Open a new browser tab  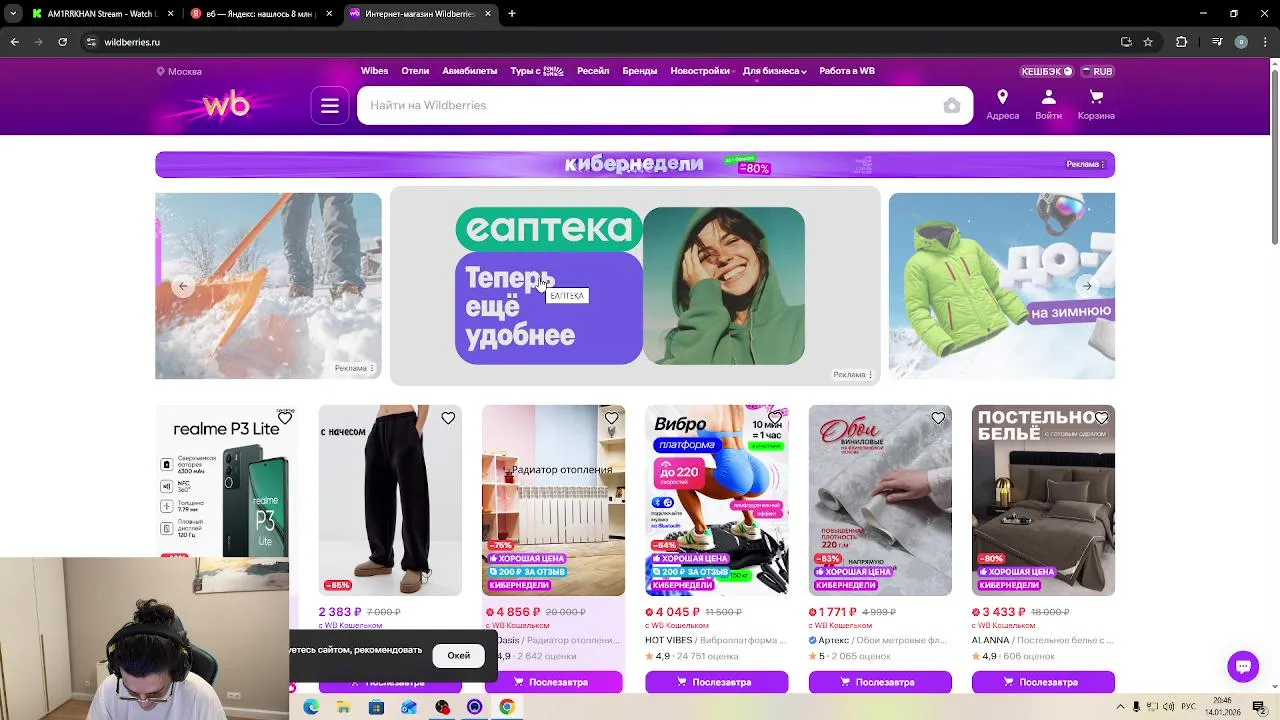(512, 14)
